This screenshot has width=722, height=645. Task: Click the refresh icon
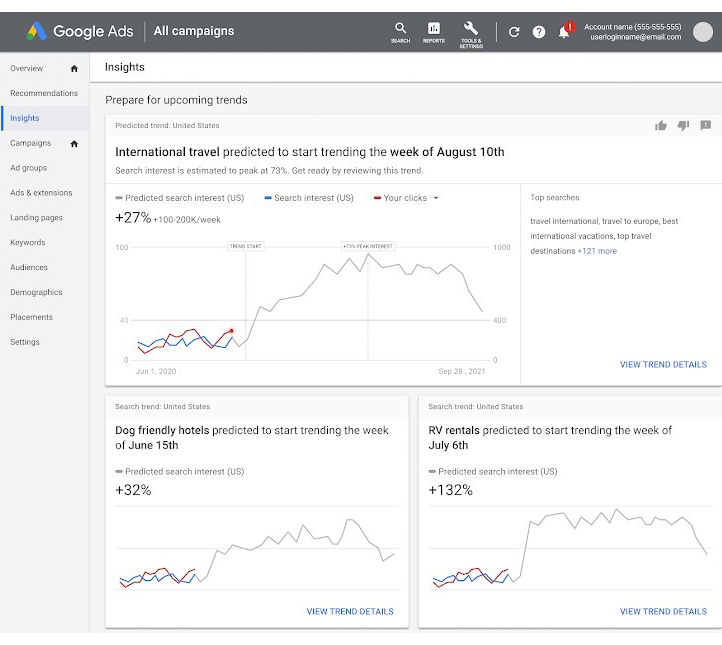pyautogui.click(x=514, y=32)
